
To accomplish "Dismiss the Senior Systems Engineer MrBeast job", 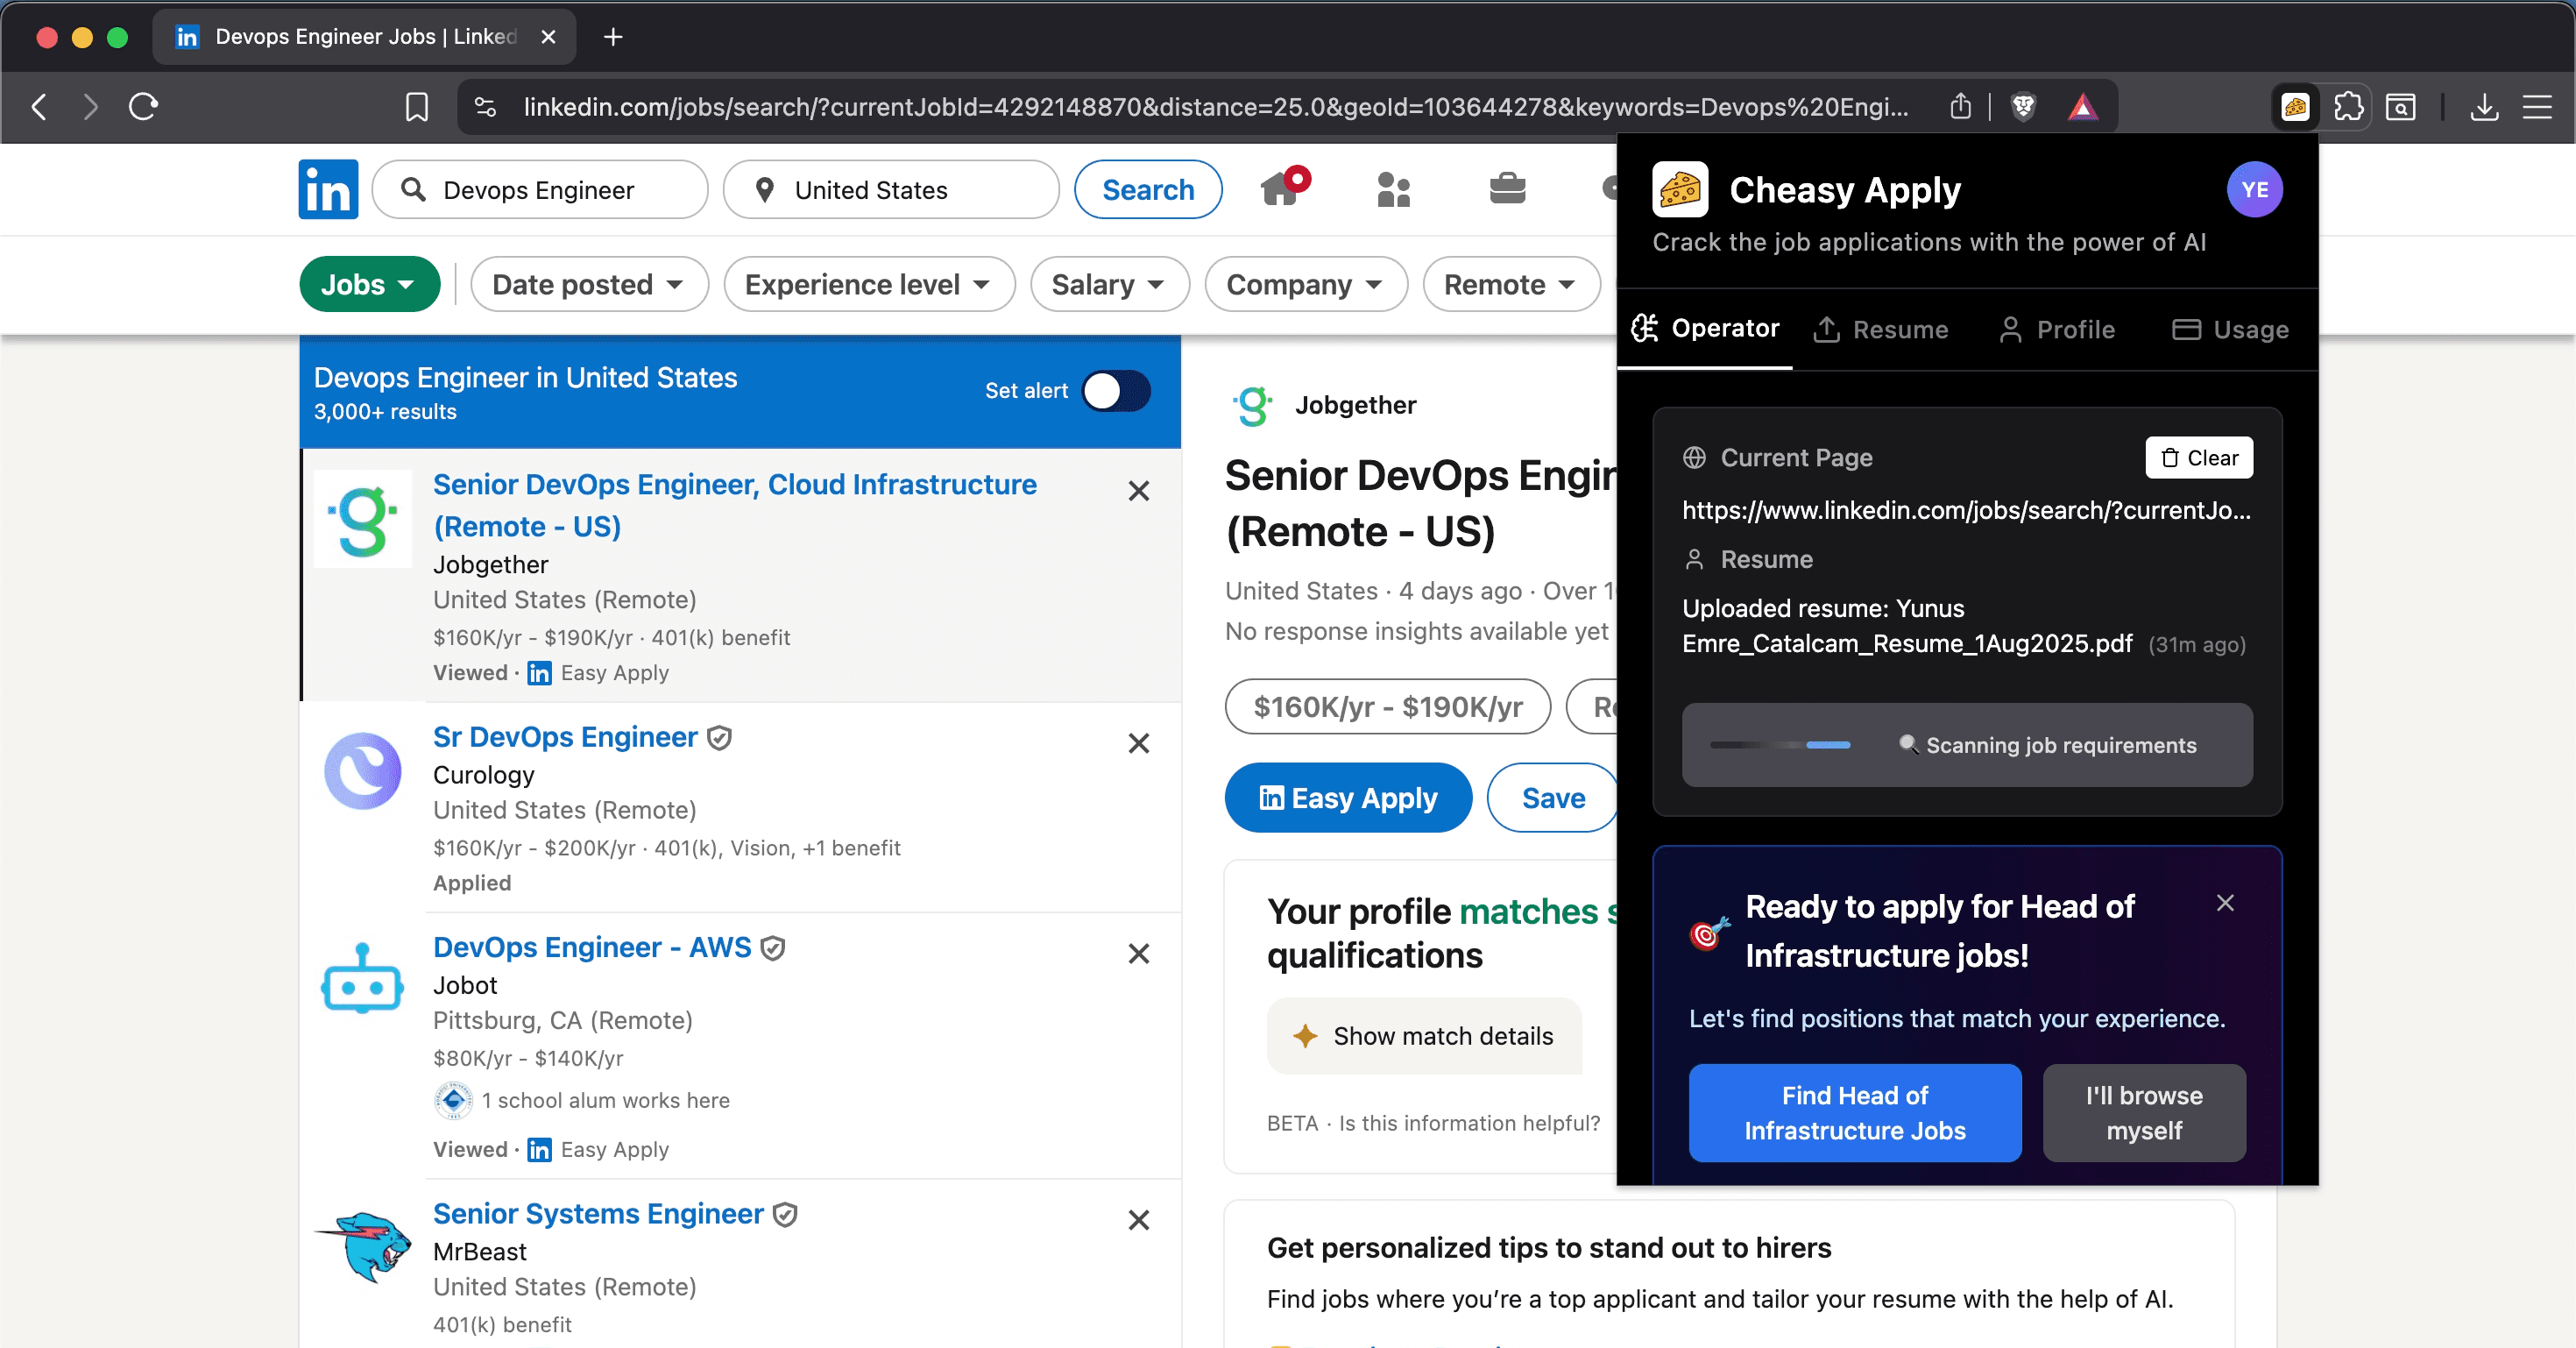I will point(1138,1220).
